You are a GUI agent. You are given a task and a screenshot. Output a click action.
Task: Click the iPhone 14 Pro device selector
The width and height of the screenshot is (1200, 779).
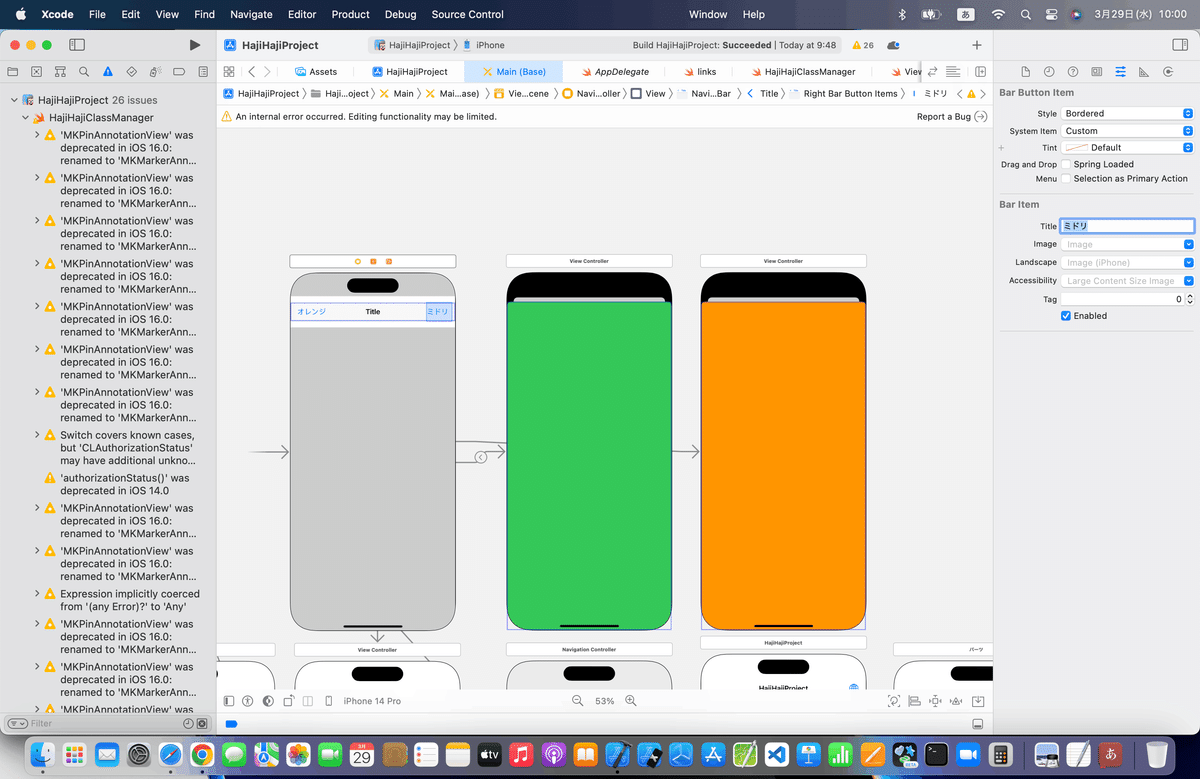click(372, 701)
